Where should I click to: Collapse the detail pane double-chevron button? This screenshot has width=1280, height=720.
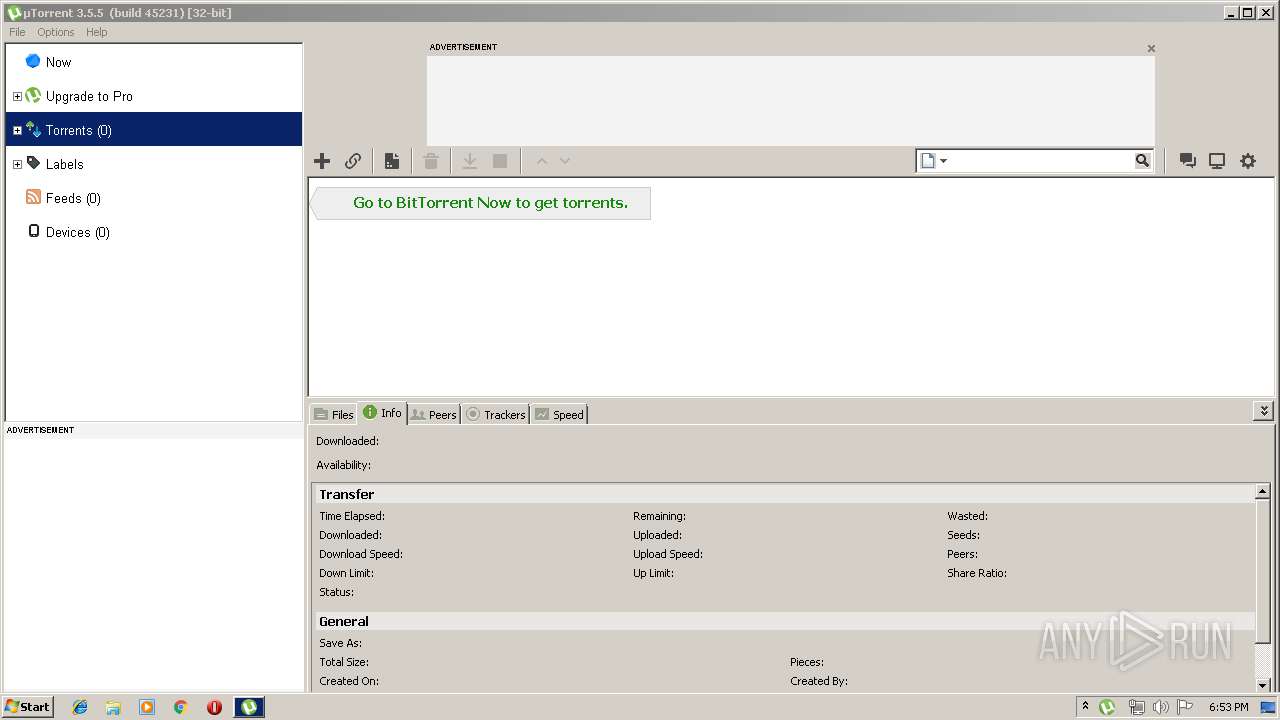(1264, 411)
